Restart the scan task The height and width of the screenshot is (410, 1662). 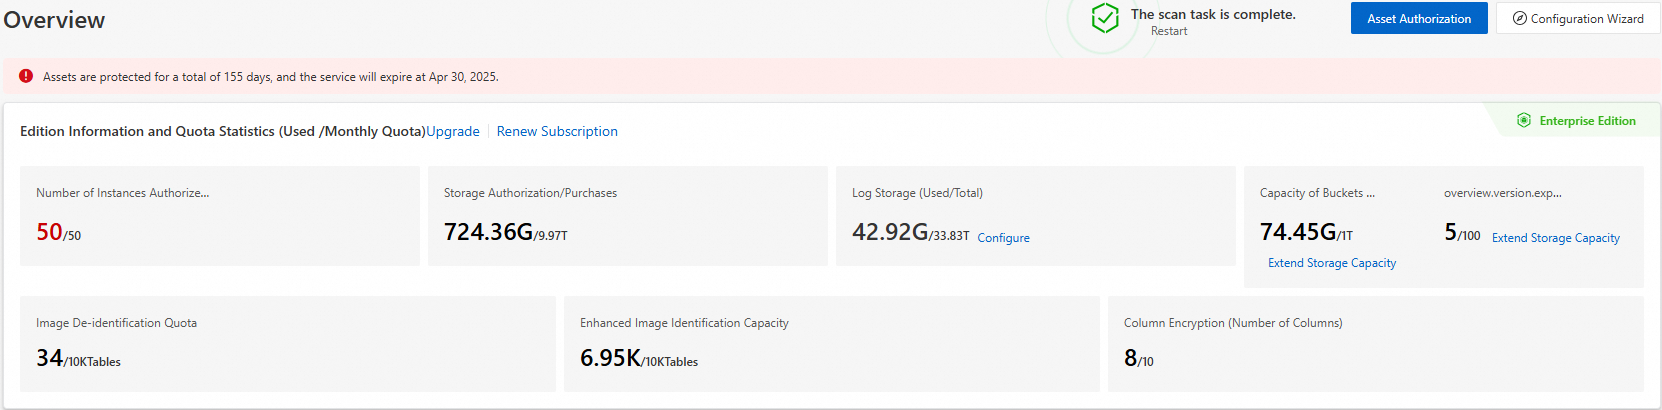click(x=1169, y=32)
